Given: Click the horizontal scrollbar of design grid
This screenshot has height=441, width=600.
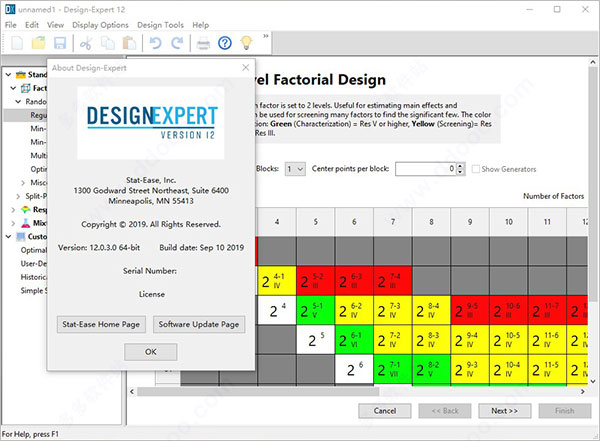Looking at the screenshot, I should click(258, 392).
